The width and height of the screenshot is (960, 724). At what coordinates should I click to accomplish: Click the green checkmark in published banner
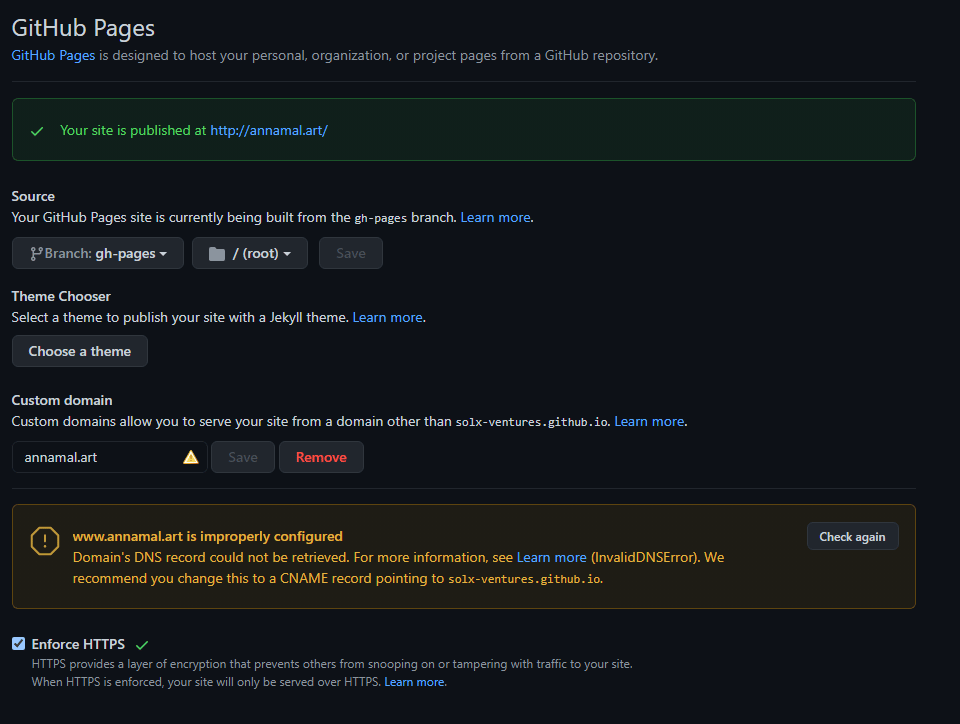pyautogui.click(x=37, y=131)
